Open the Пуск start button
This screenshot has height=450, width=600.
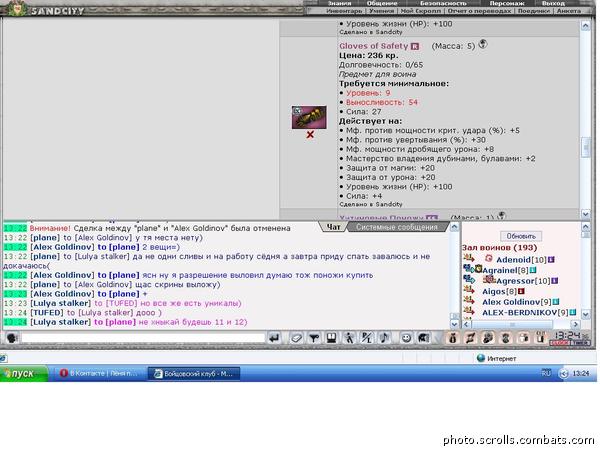pyautogui.click(x=24, y=373)
